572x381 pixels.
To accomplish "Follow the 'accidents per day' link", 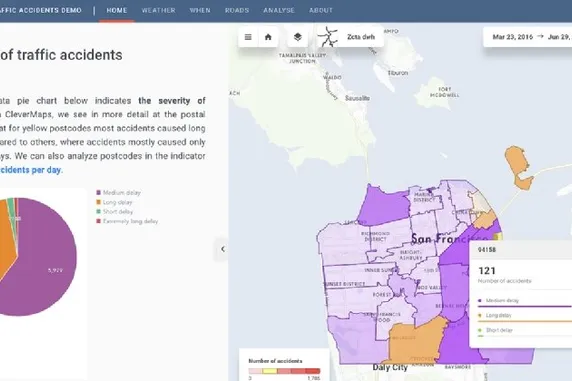I will [x=31, y=170].
